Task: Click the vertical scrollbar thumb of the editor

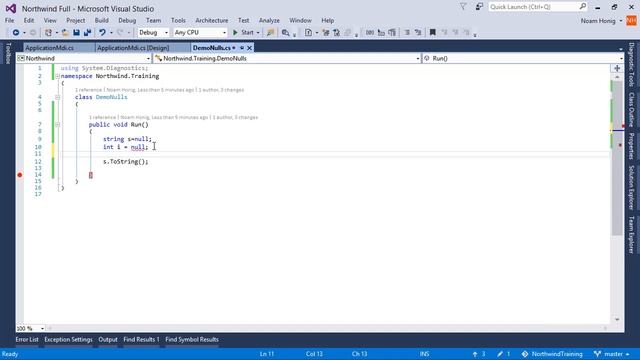Action: point(617,157)
